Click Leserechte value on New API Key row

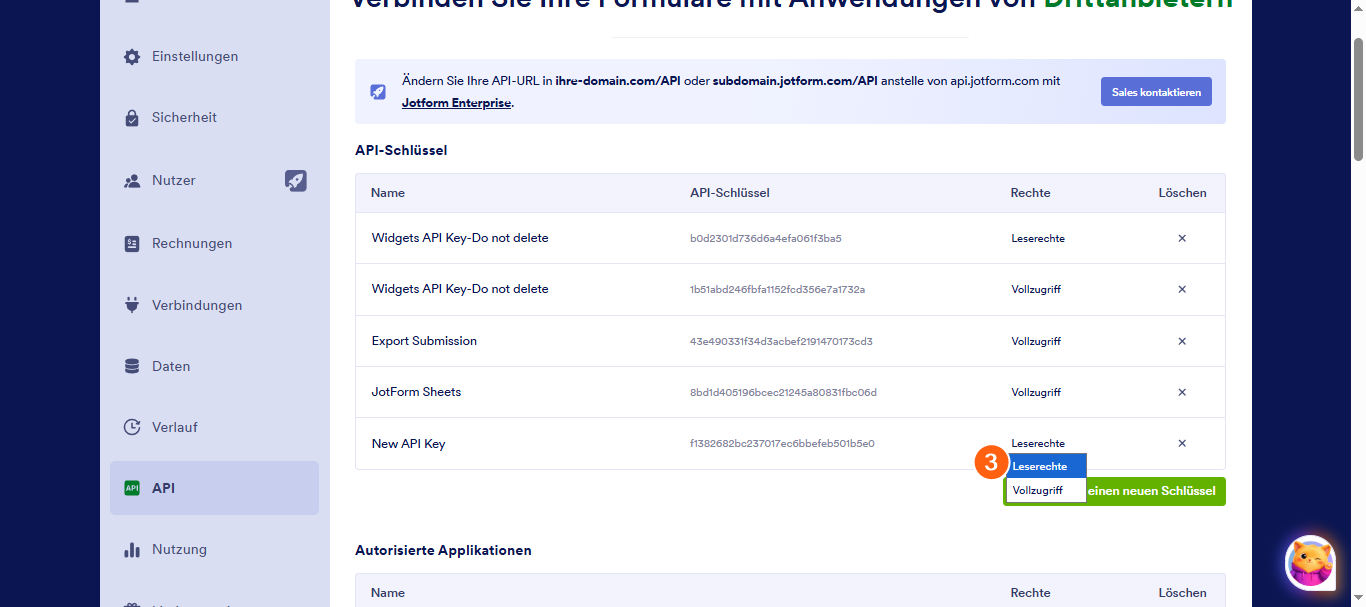[x=1038, y=443]
